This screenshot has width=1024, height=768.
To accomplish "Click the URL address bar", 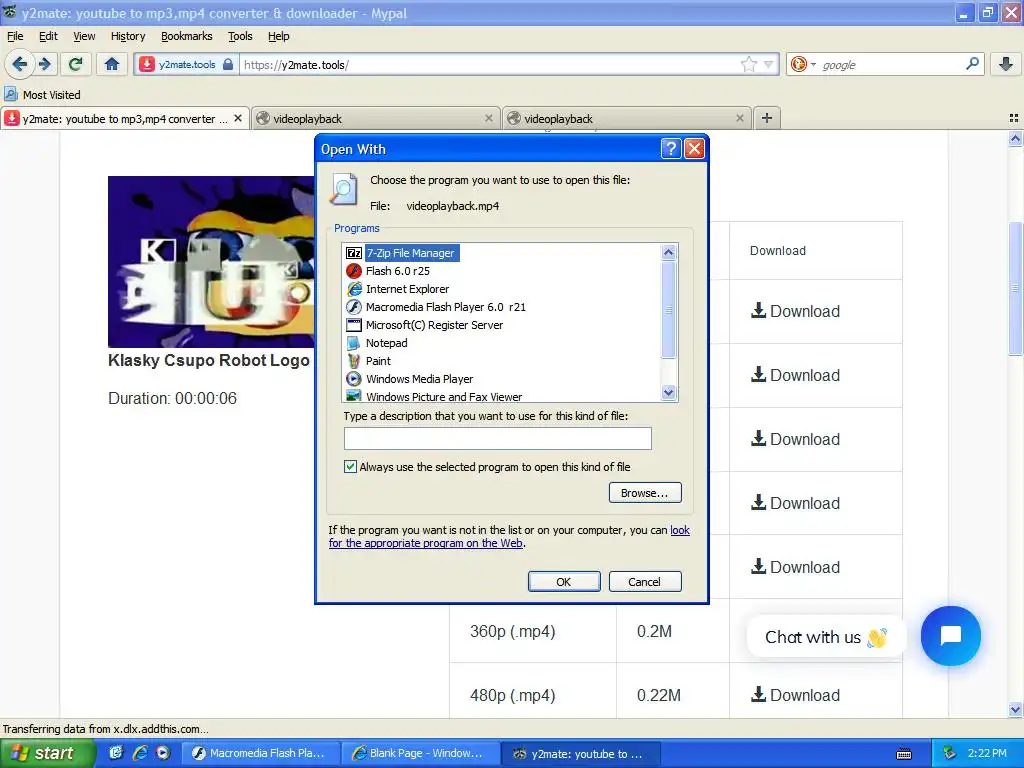I will point(490,65).
